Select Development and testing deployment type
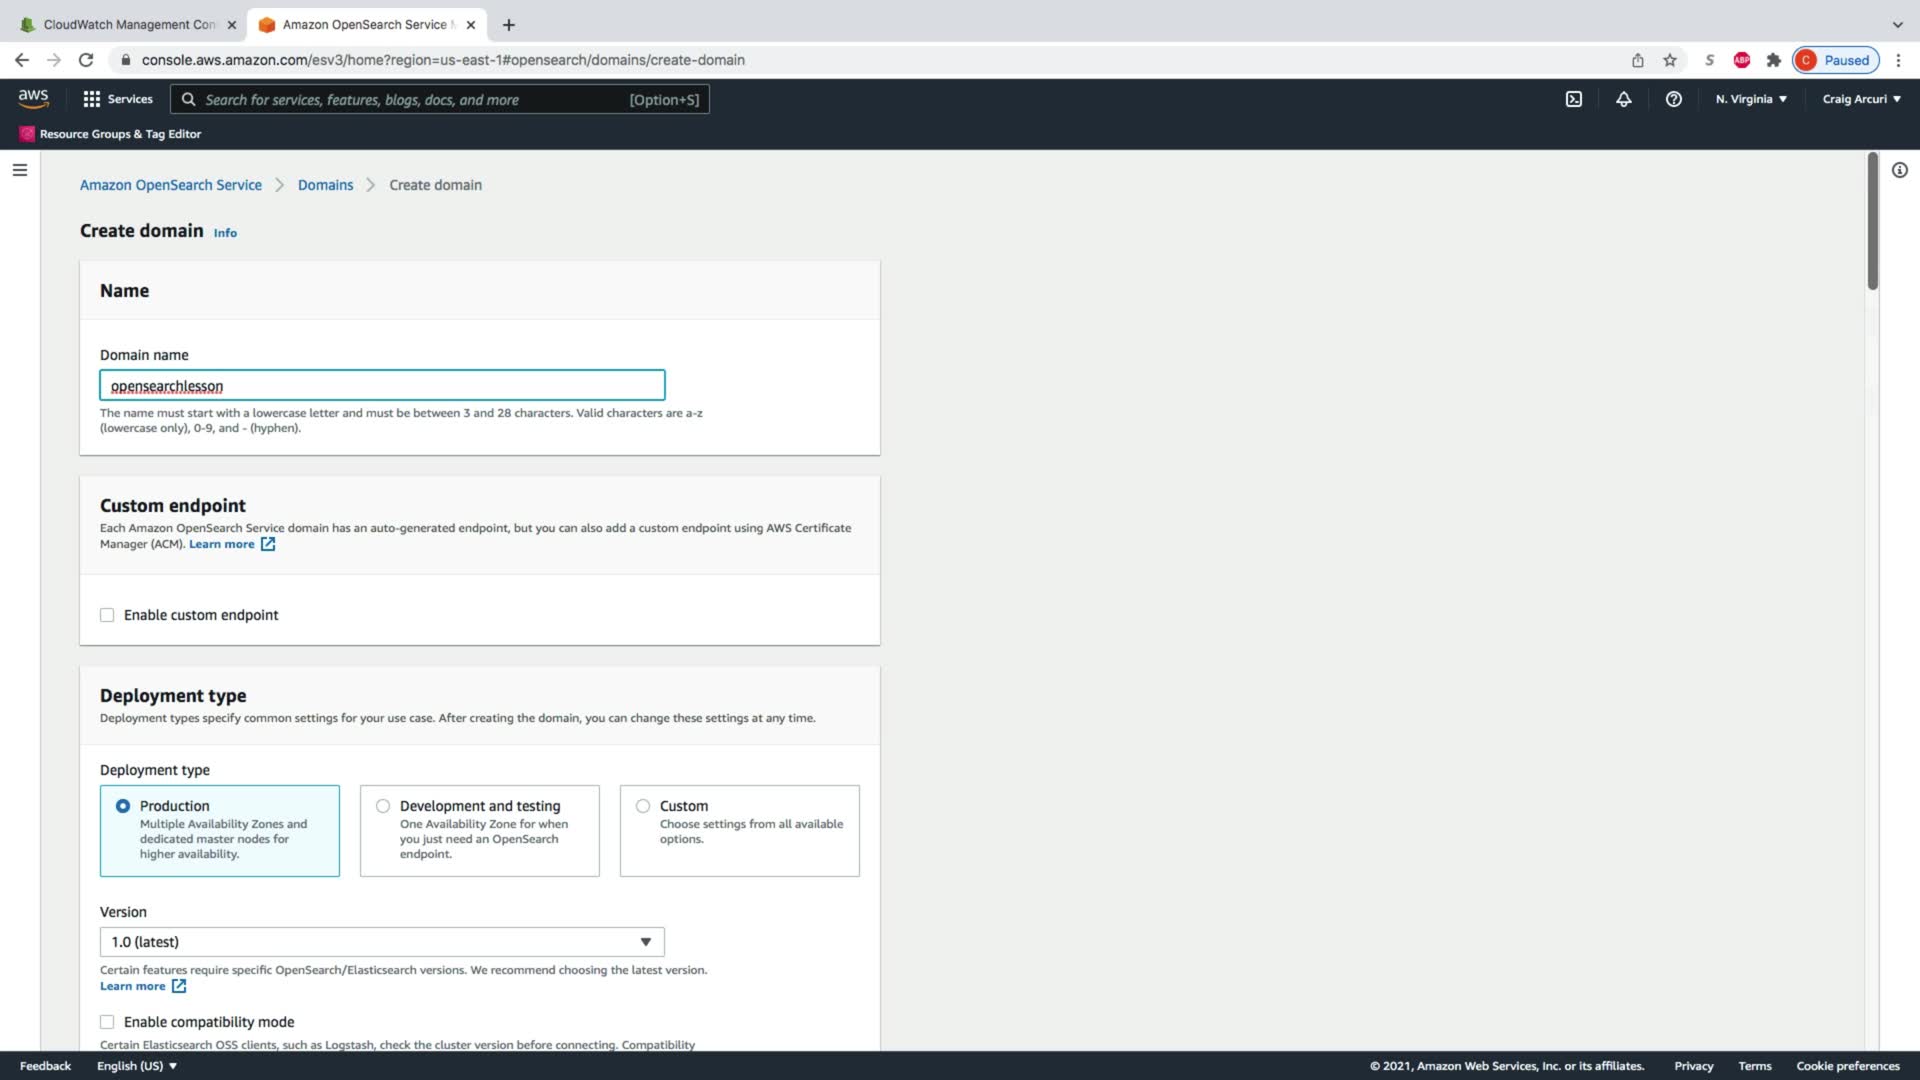 pyautogui.click(x=383, y=806)
